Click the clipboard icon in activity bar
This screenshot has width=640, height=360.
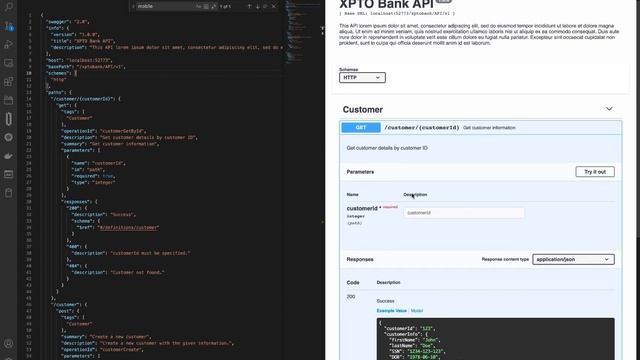9,193
